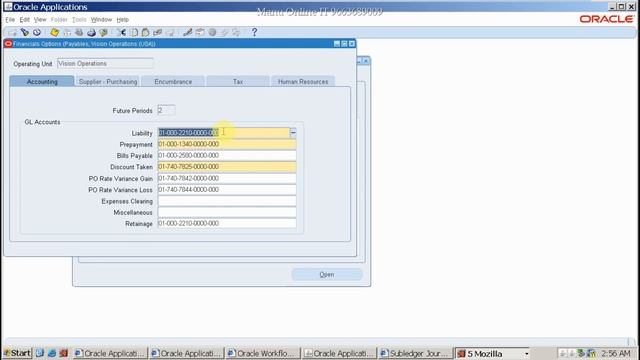
Task: Click the Translations globe toolbar icon
Action: tap(212, 32)
